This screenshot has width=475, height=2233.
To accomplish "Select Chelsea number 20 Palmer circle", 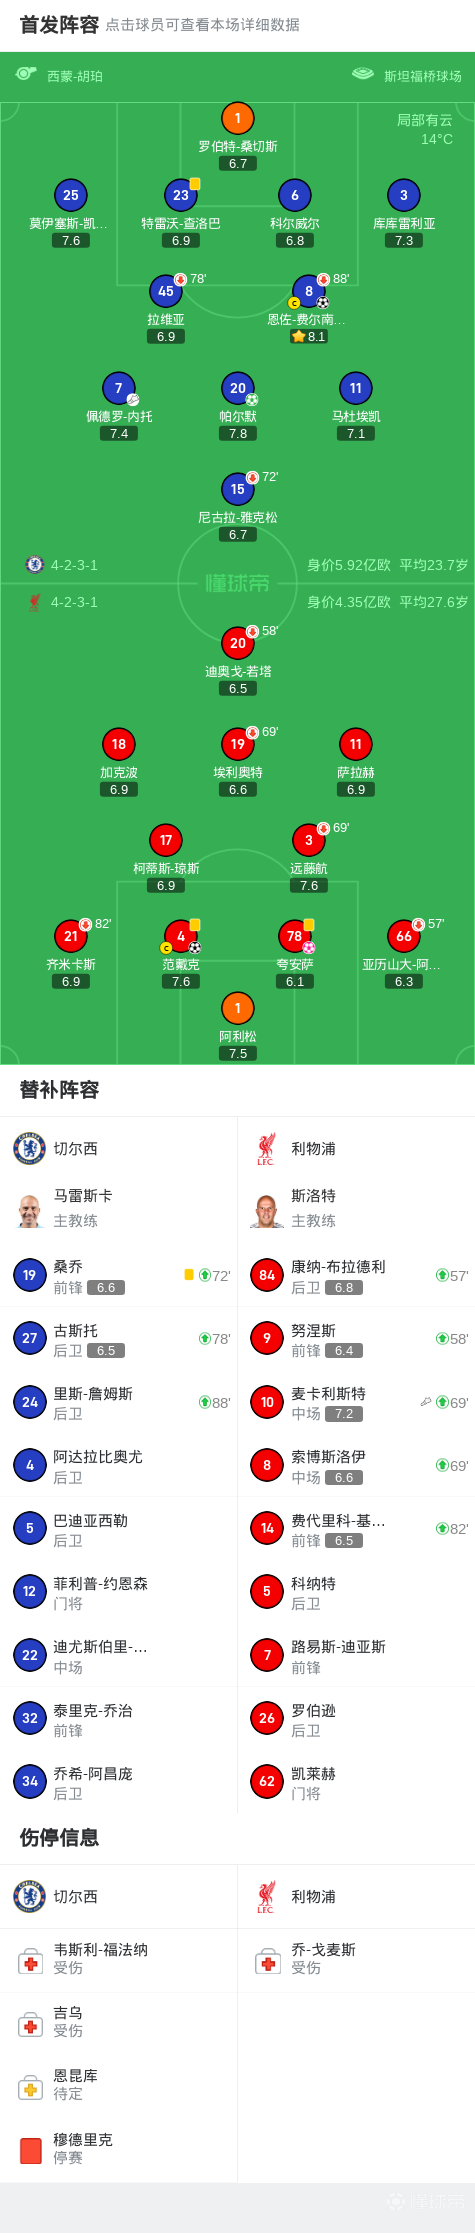I will (x=237, y=388).
